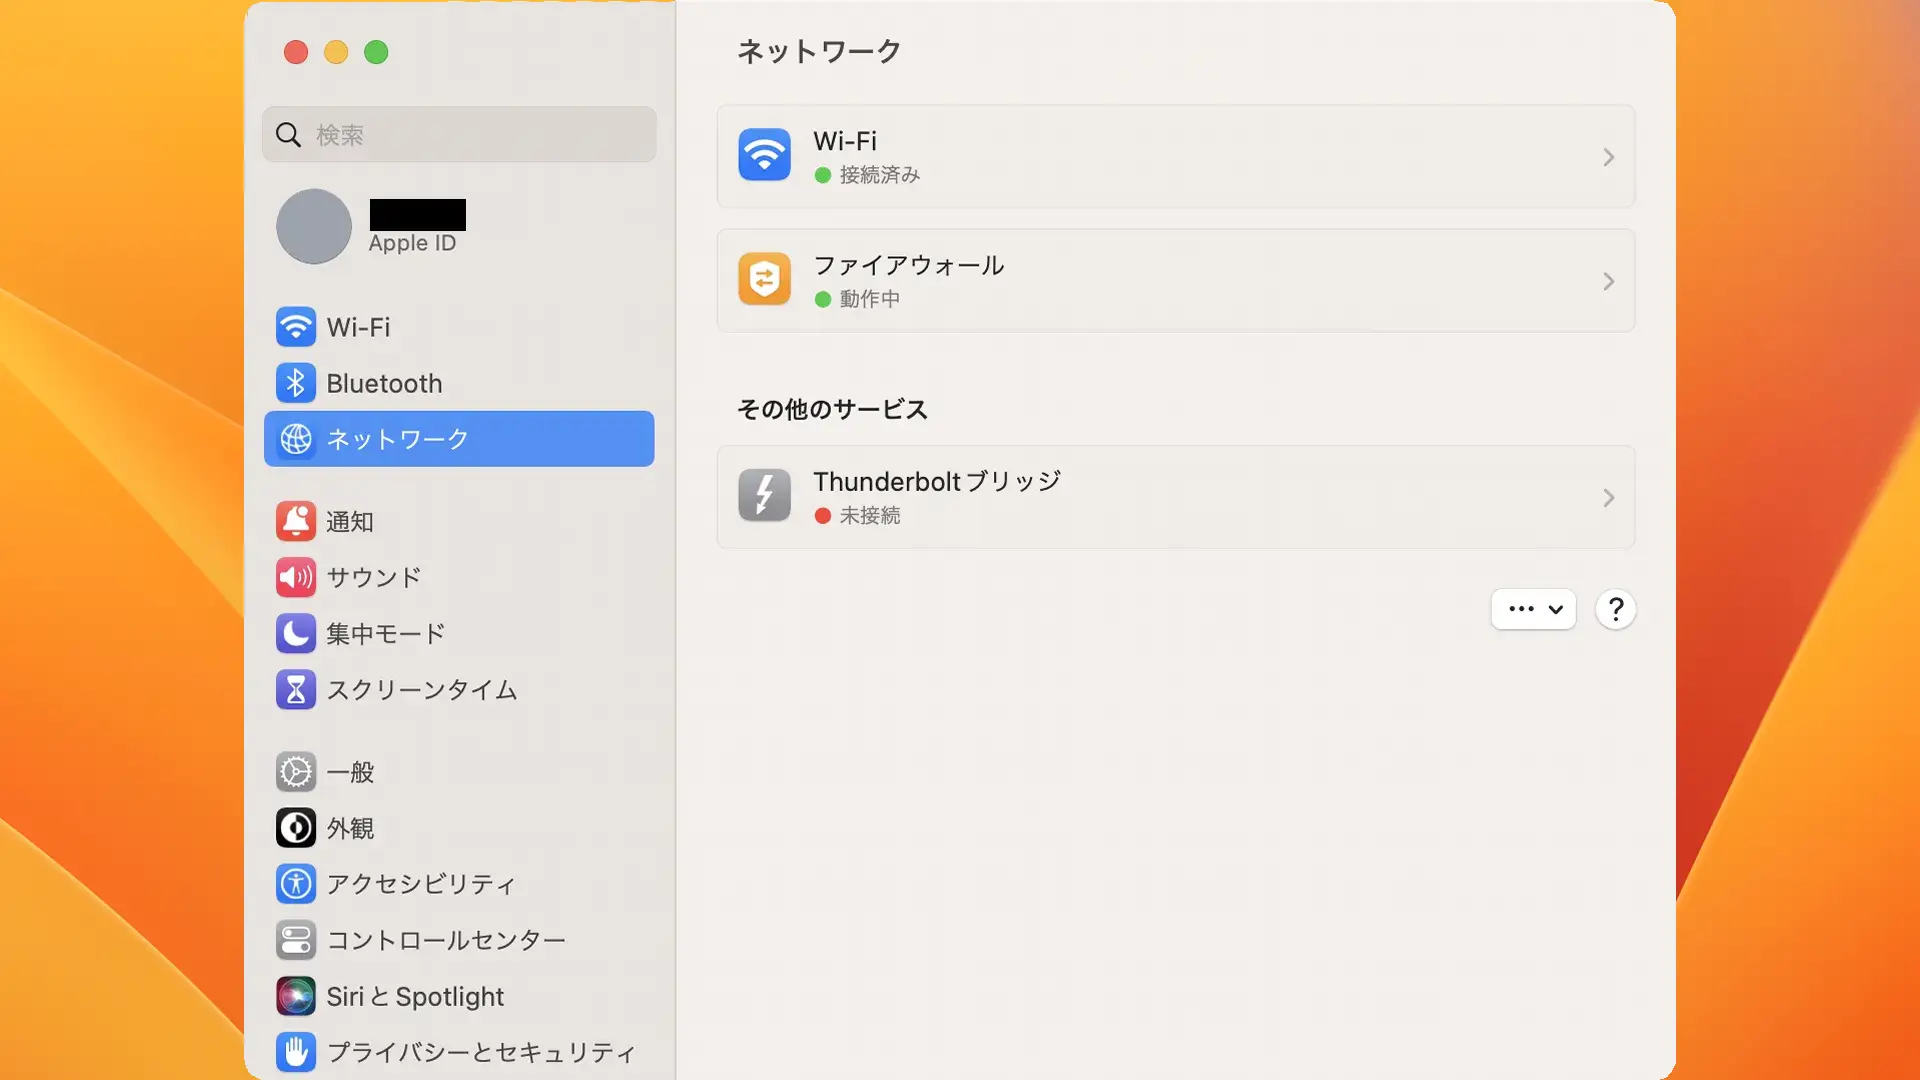Select 一般 in the sidebar
Image resolution: width=1920 pixels, height=1080 pixels.
coord(350,772)
